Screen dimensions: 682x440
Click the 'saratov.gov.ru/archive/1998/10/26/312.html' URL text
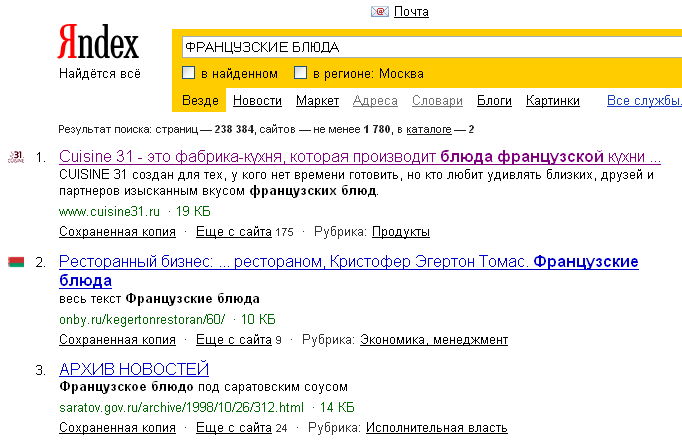[181, 407]
